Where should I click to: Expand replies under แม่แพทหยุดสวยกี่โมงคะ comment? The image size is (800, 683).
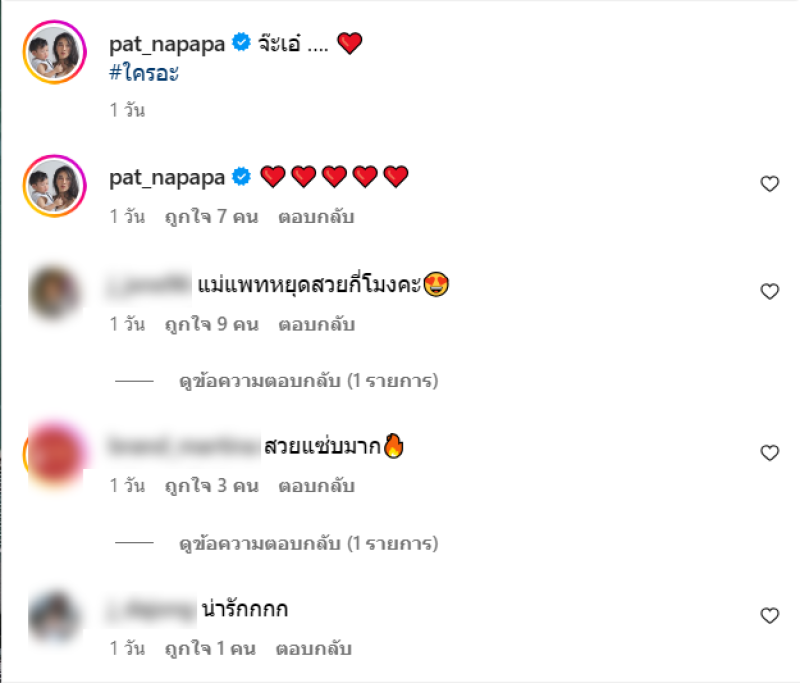click(x=309, y=381)
